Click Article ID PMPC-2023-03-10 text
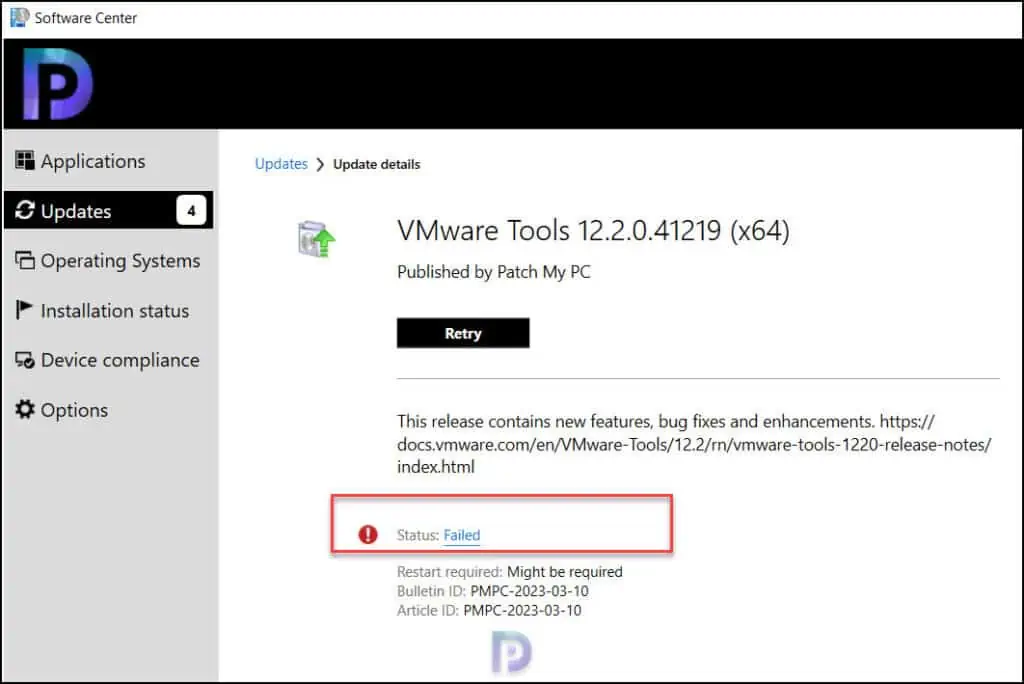 488,610
